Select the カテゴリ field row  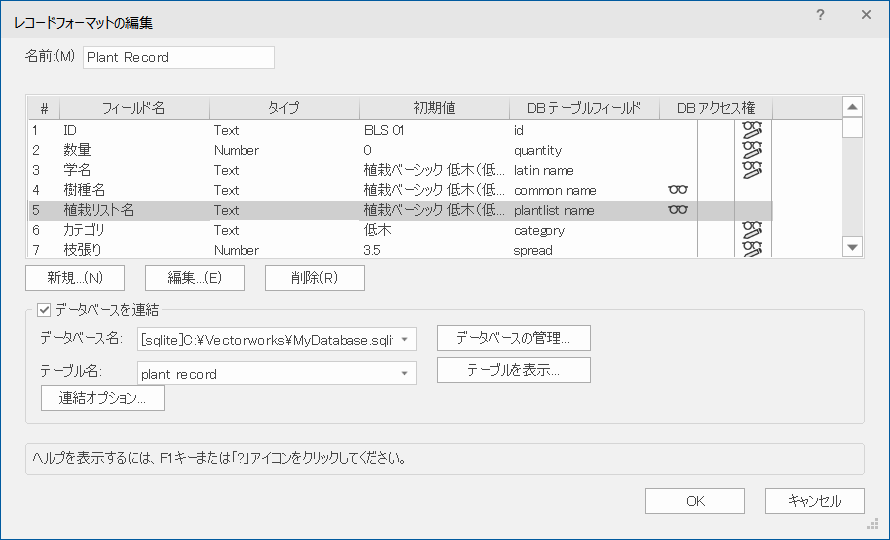pyautogui.click(x=400, y=230)
